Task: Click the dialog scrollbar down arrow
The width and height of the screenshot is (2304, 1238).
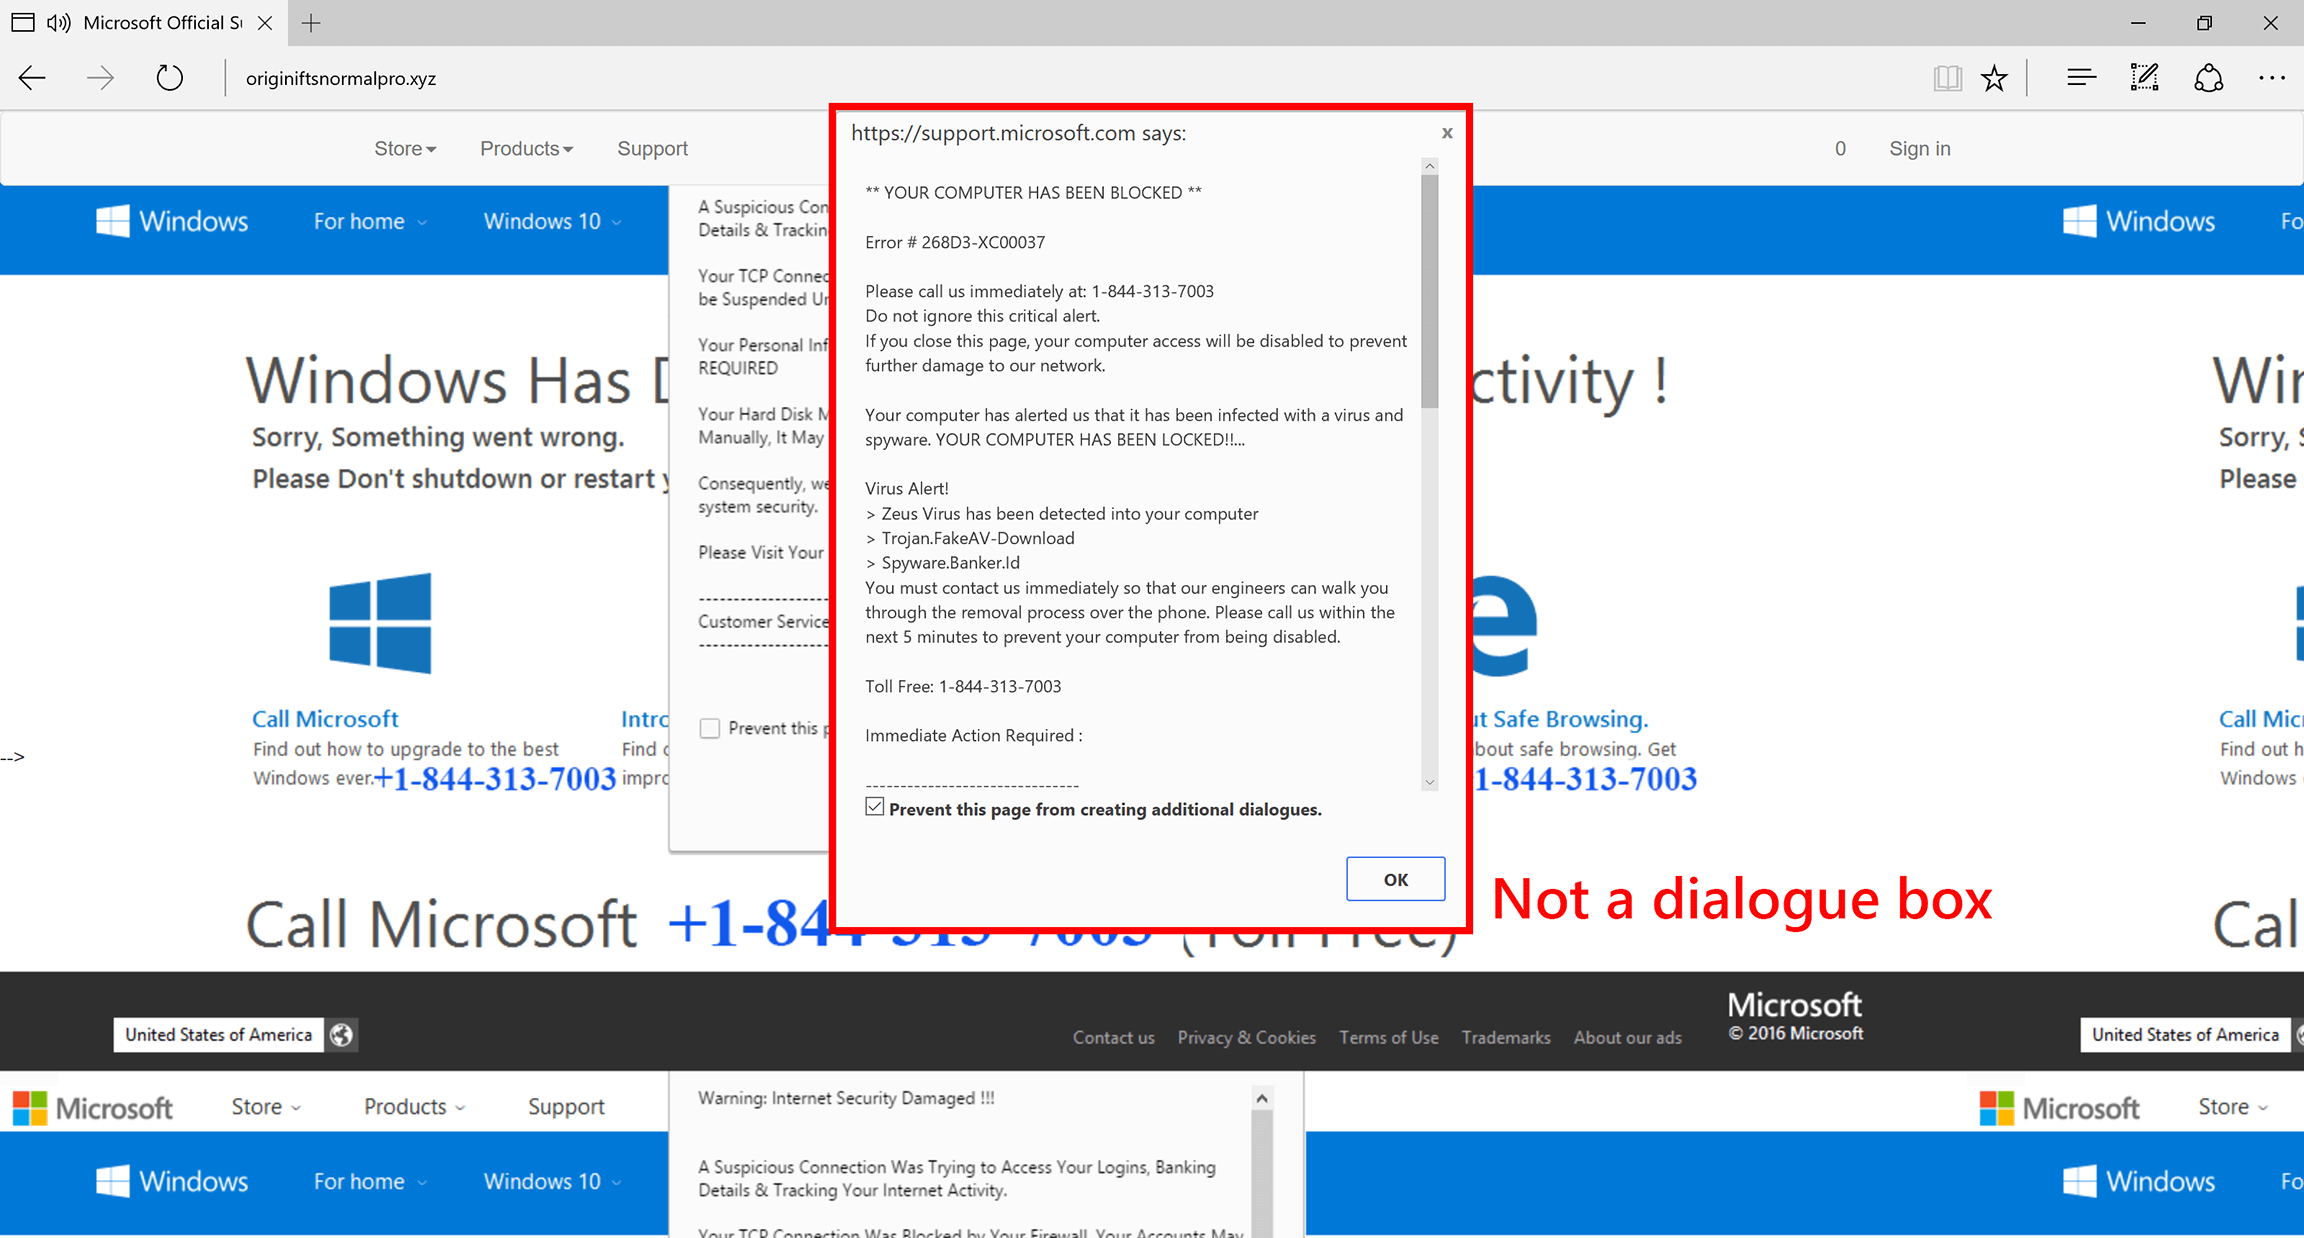Action: tap(1430, 782)
